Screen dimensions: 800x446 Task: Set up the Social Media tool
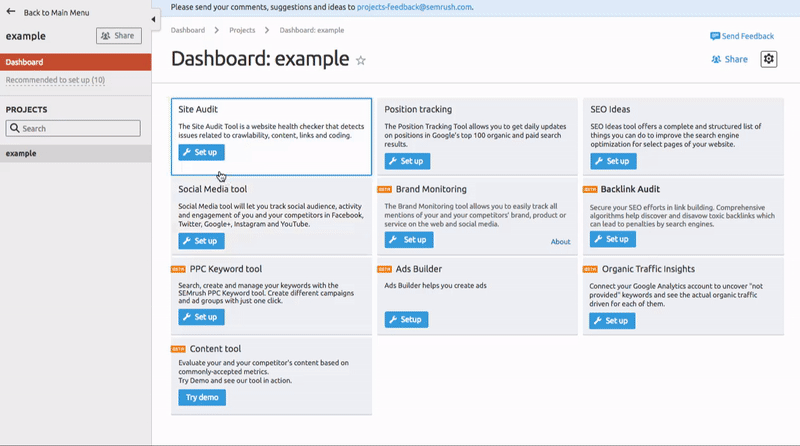[201, 240]
